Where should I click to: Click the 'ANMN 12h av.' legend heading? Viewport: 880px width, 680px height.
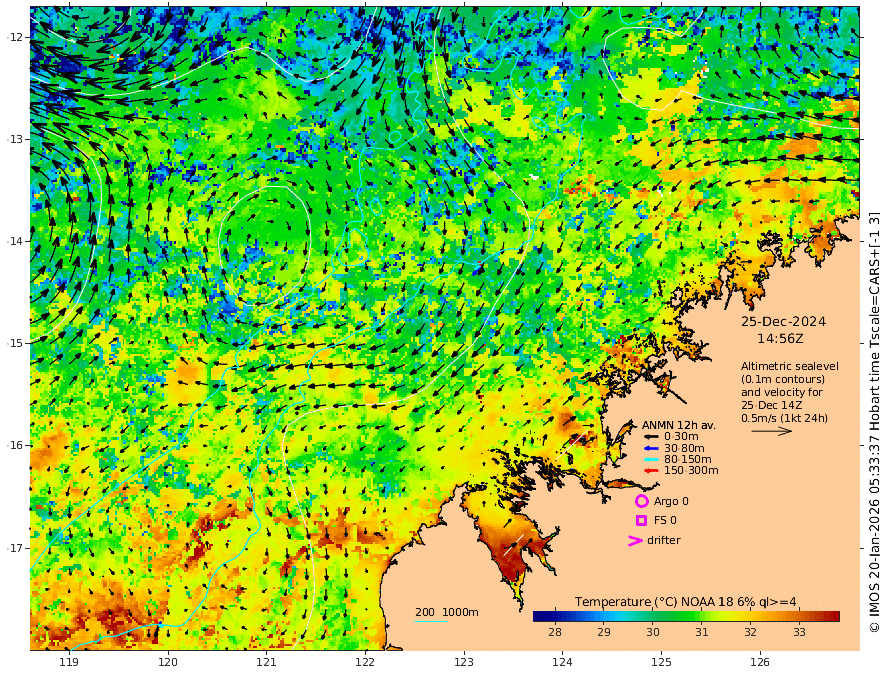pos(679,425)
